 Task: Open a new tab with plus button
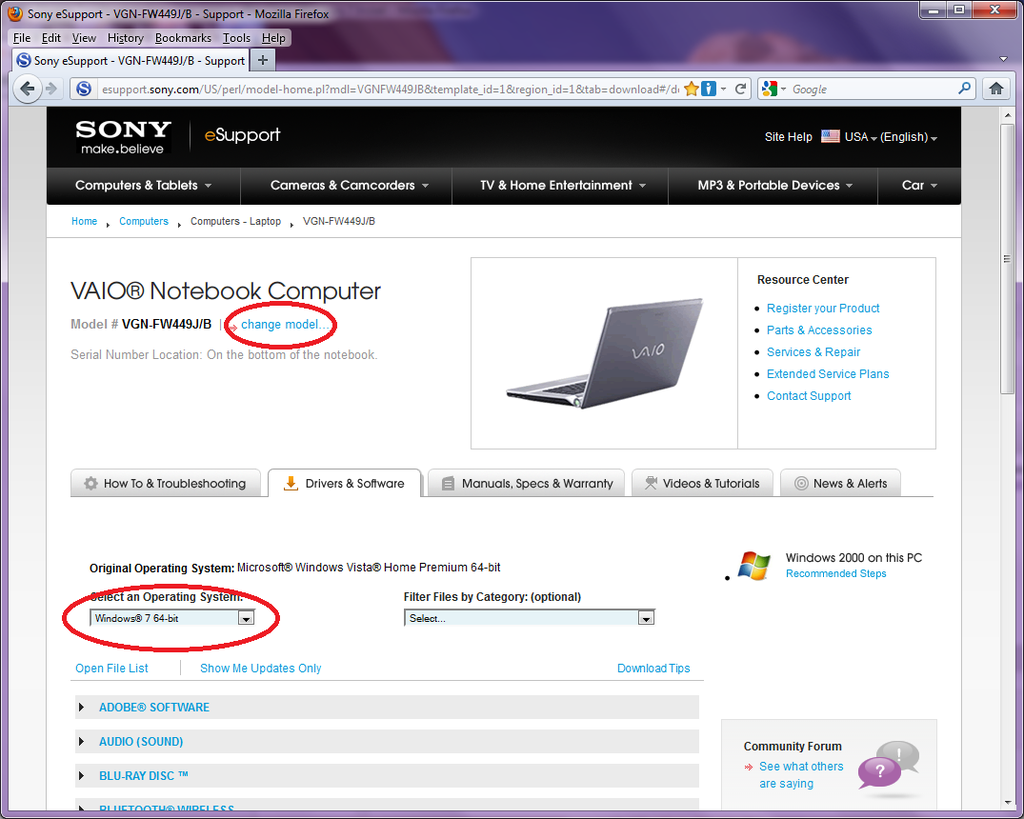[x=263, y=60]
